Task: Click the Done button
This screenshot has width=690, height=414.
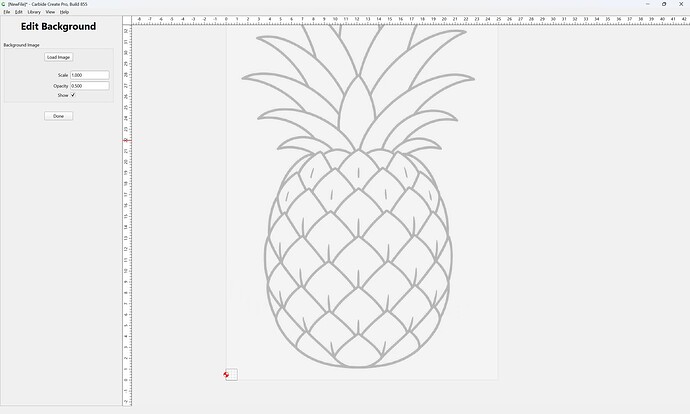Action: tap(59, 116)
